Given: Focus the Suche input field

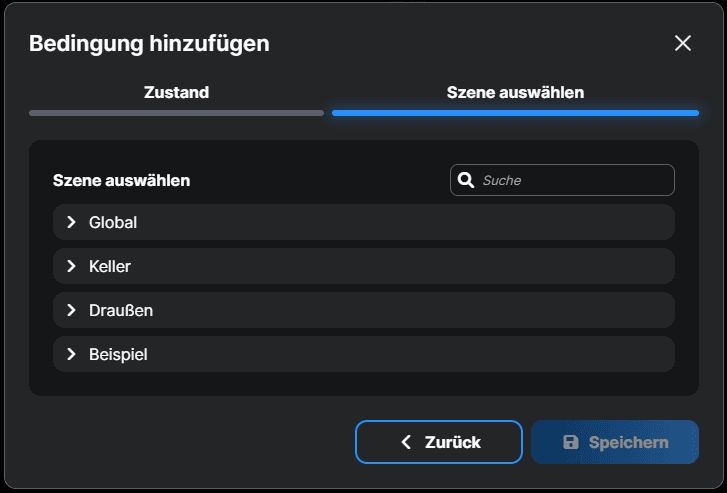Looking at the screenshot, I should click(573, 180).
